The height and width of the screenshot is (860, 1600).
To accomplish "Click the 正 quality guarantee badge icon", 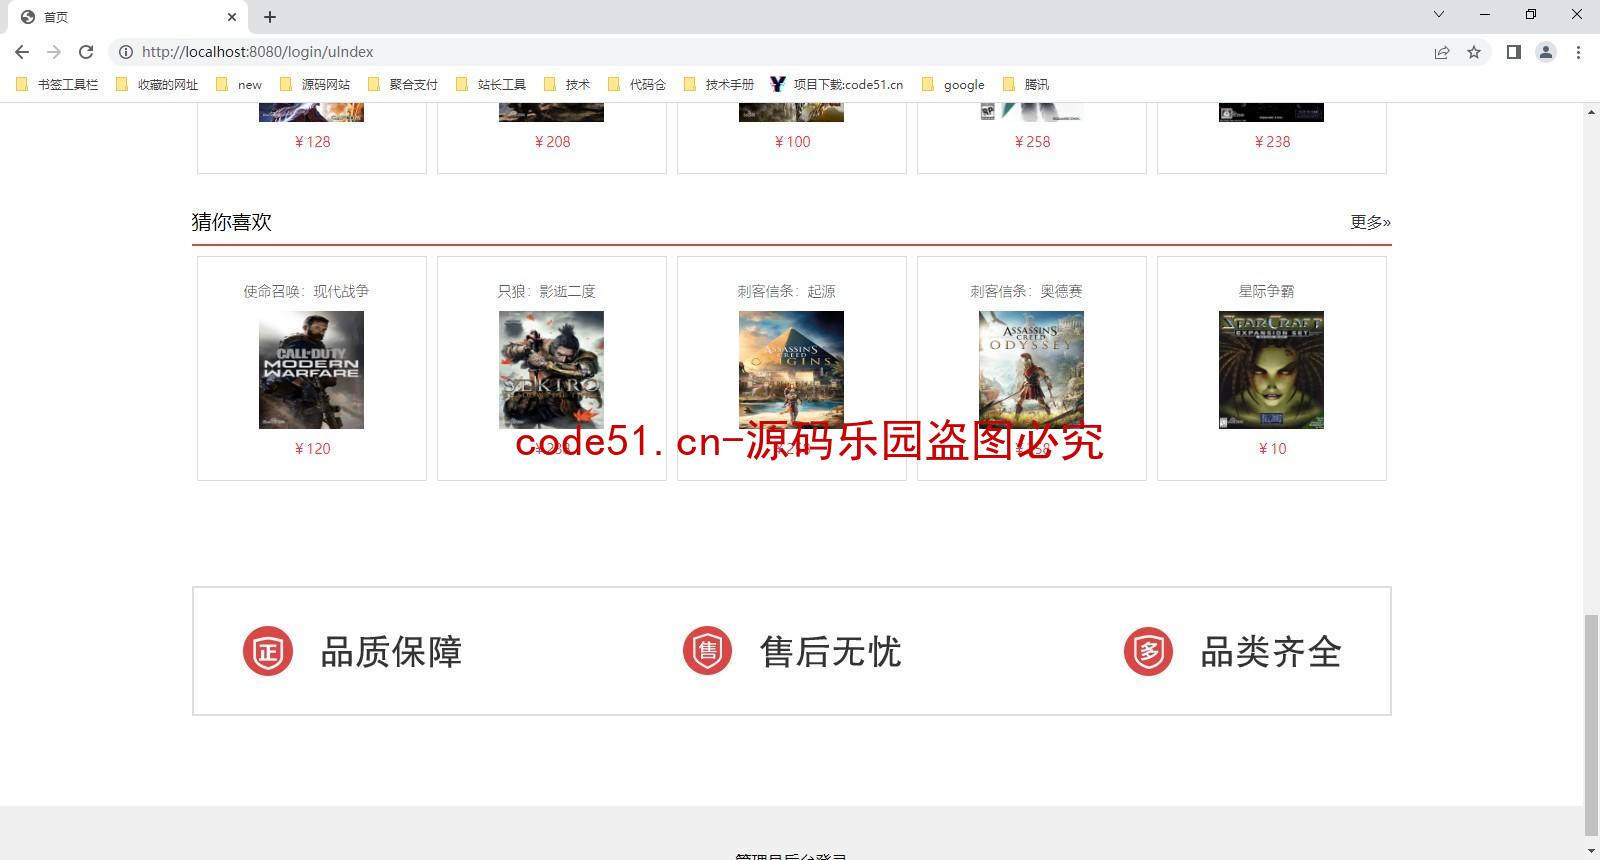I will pos(268,651).
